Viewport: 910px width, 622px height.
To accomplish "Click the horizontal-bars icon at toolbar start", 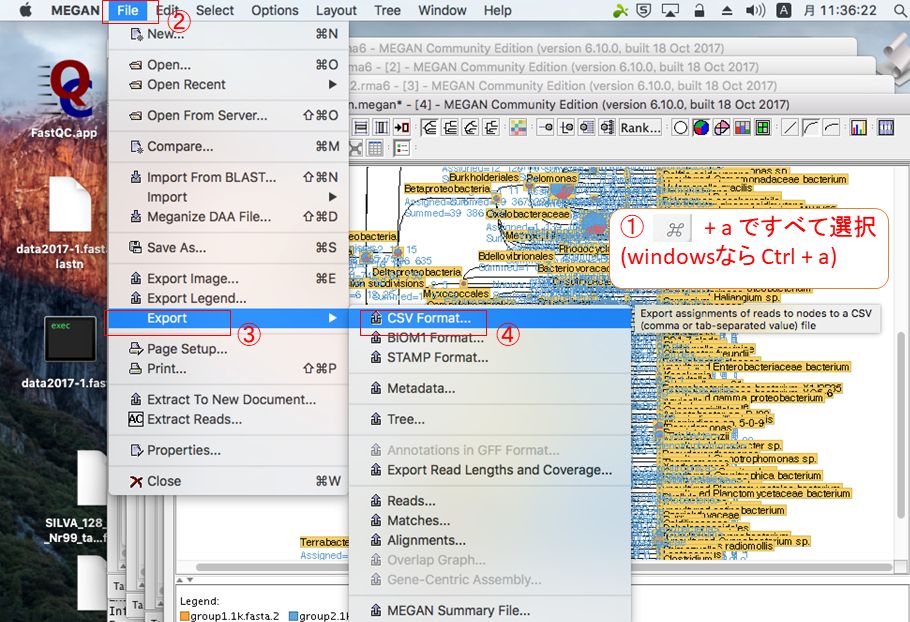I will coord(360,127).
